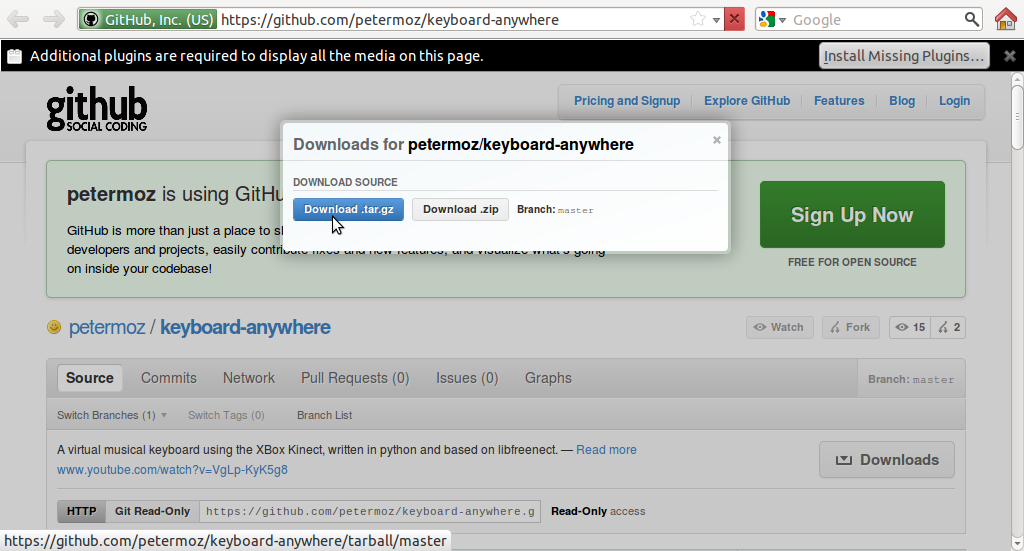The width and height of the screenshot is (1024, 551).
Task: Select the HTTP clone URL option
Action: [82, 511]
